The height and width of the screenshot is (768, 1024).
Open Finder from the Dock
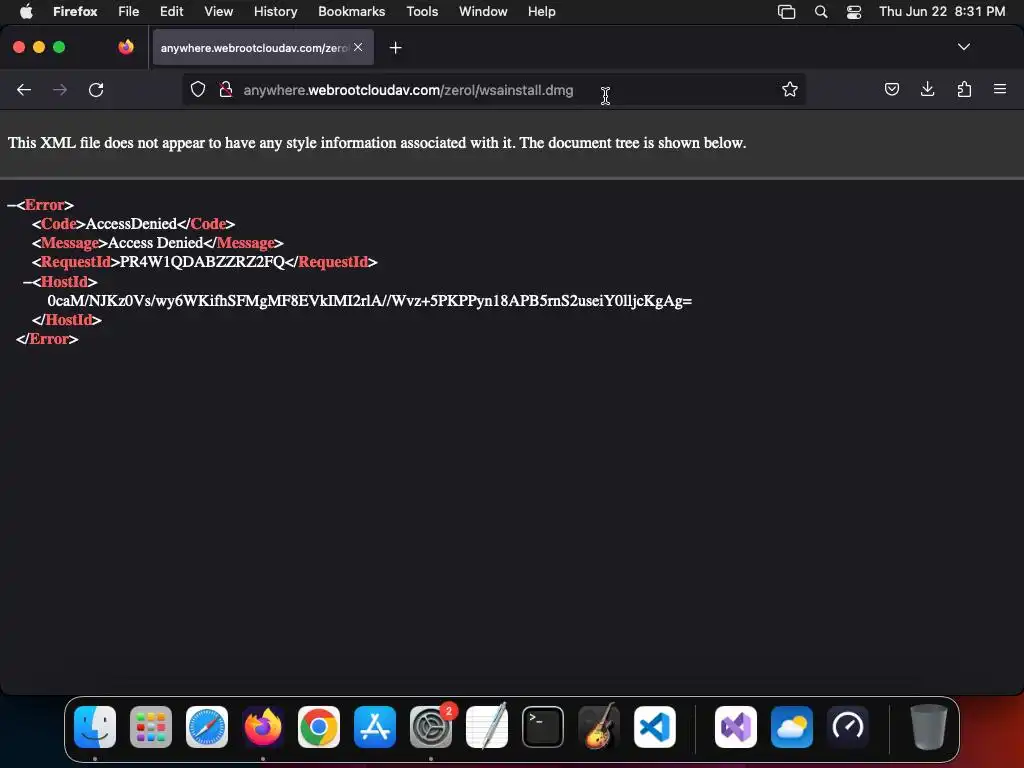pos(95,727)
